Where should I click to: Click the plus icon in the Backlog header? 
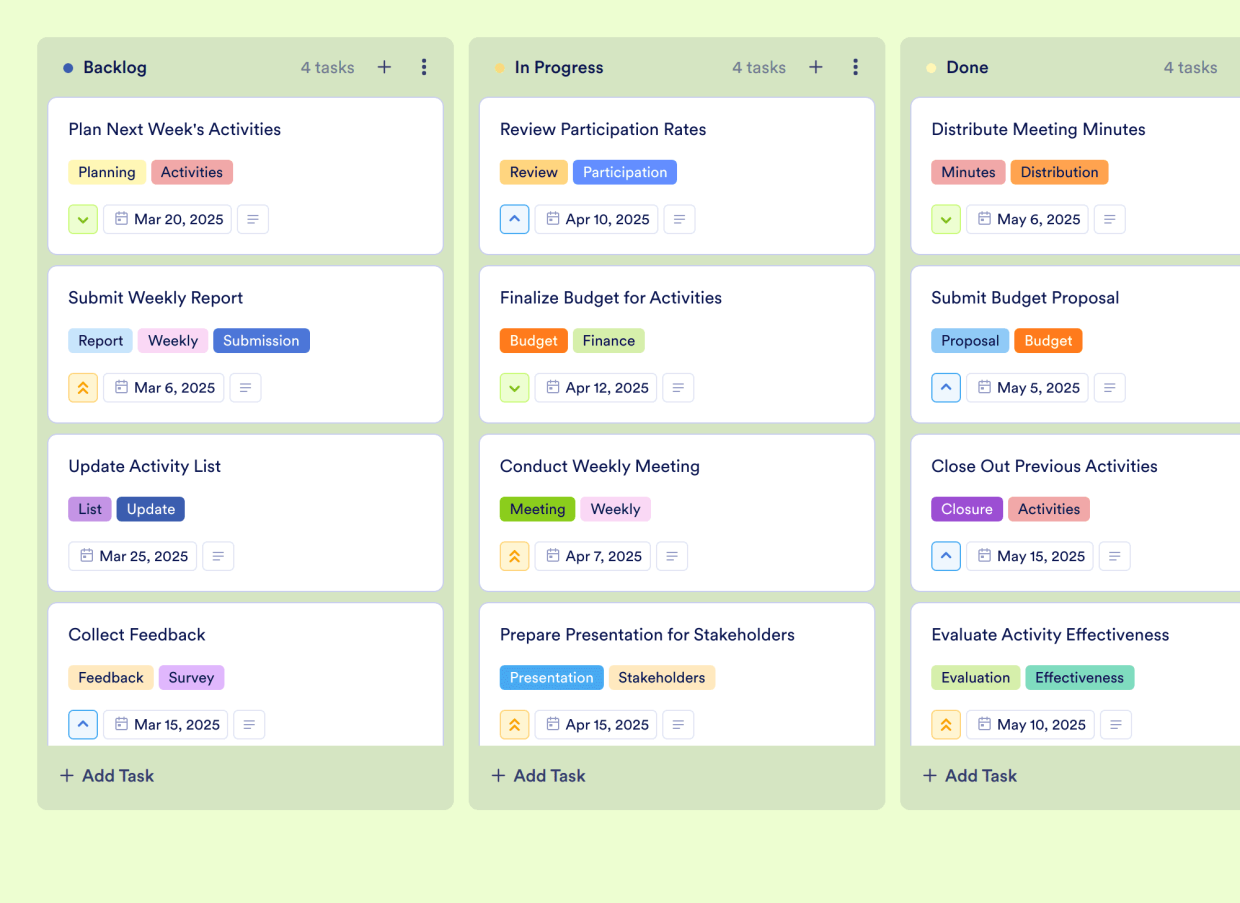384,67
